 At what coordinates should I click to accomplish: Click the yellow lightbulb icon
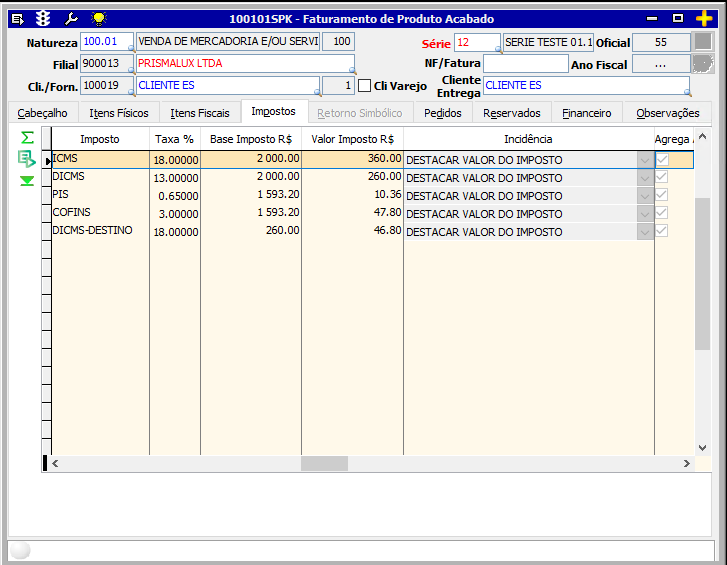coord(99,19)
